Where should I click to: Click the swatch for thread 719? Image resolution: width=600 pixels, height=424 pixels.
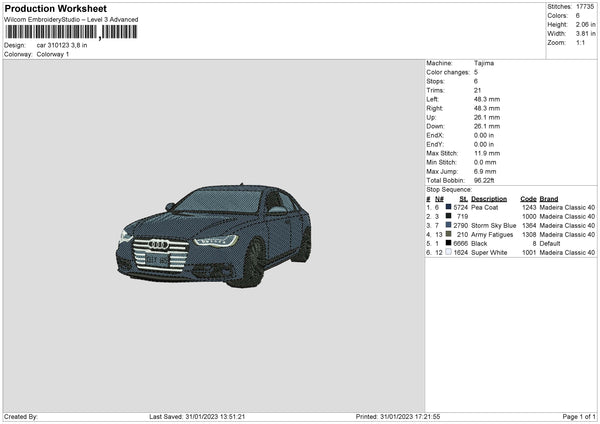[x=449, y=216]
